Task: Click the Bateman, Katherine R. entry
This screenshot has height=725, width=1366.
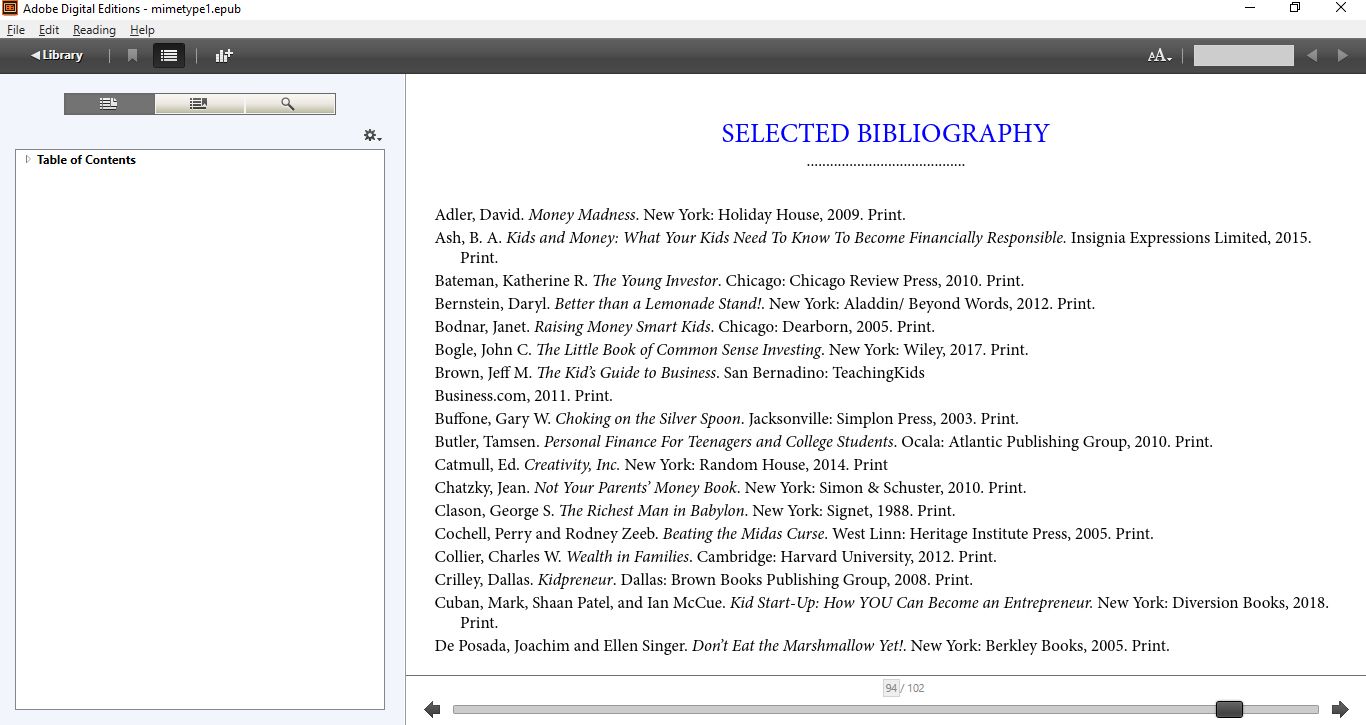Action: tap(729, 281)
